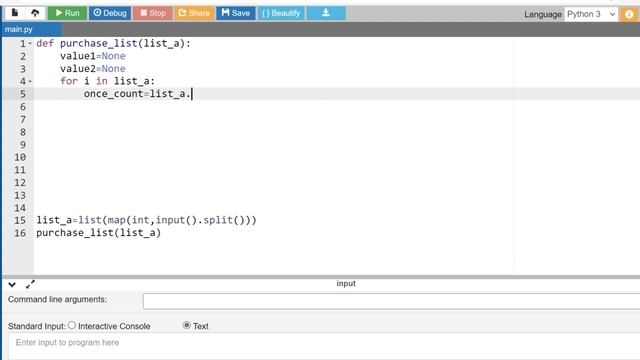Image resolution: width=640 pixels, height=360 pixels.
Task: Click line number 10 in the gutter
Action: tap(20, 157)
